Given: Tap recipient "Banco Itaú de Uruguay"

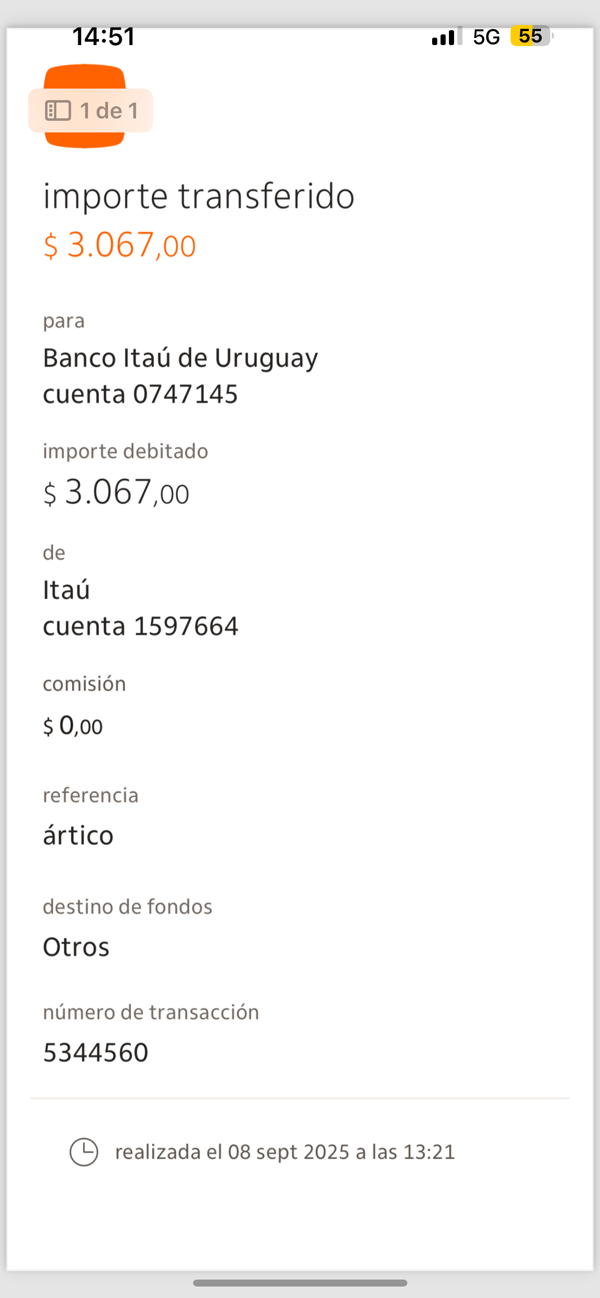Looking at the screenshot, I should pos(180,358).
